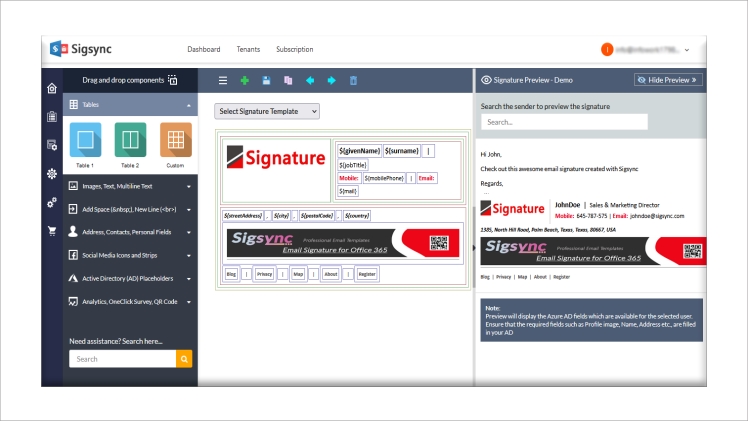
Task: Click the Blog link in editor
Action: pyautogui.click(x=231, y=274)
